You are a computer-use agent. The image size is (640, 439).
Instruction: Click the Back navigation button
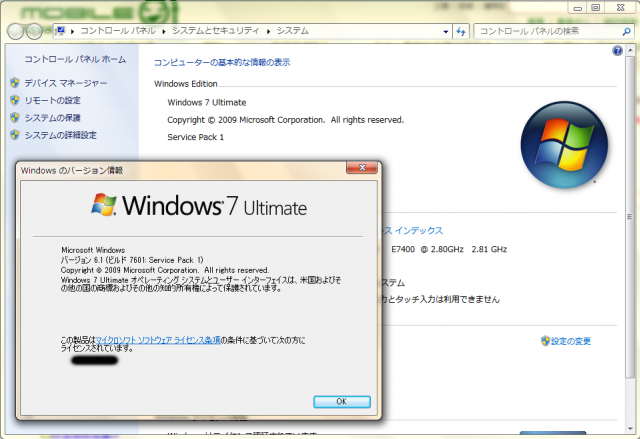pos(16,31)
